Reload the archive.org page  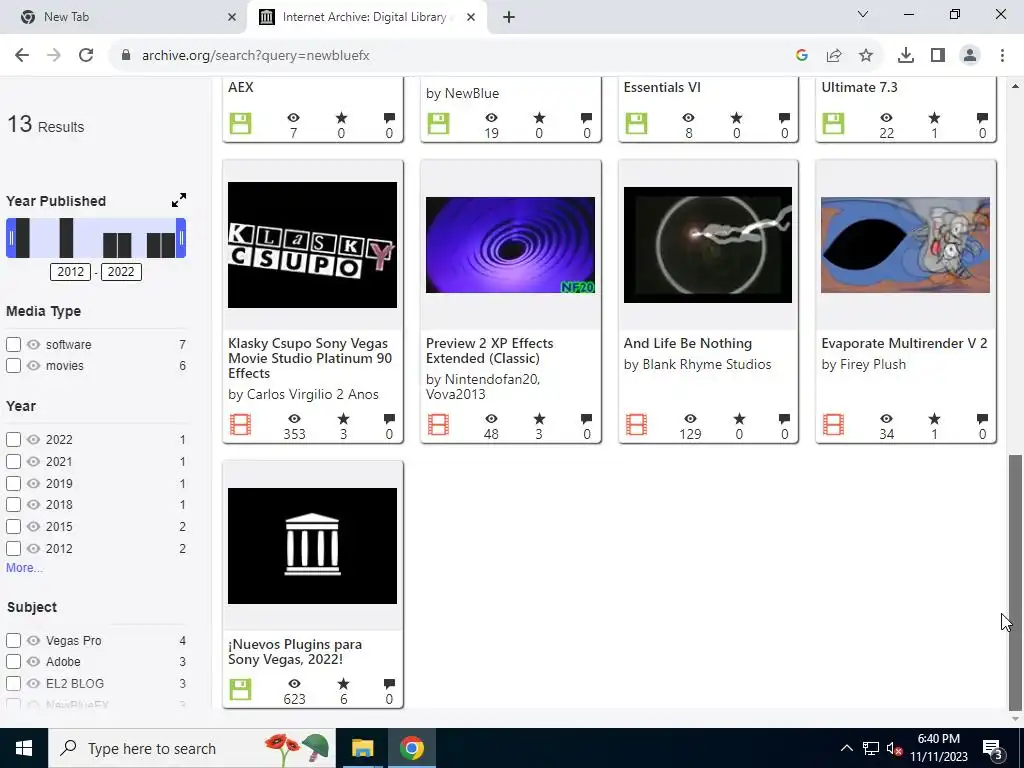coord(86,56)
